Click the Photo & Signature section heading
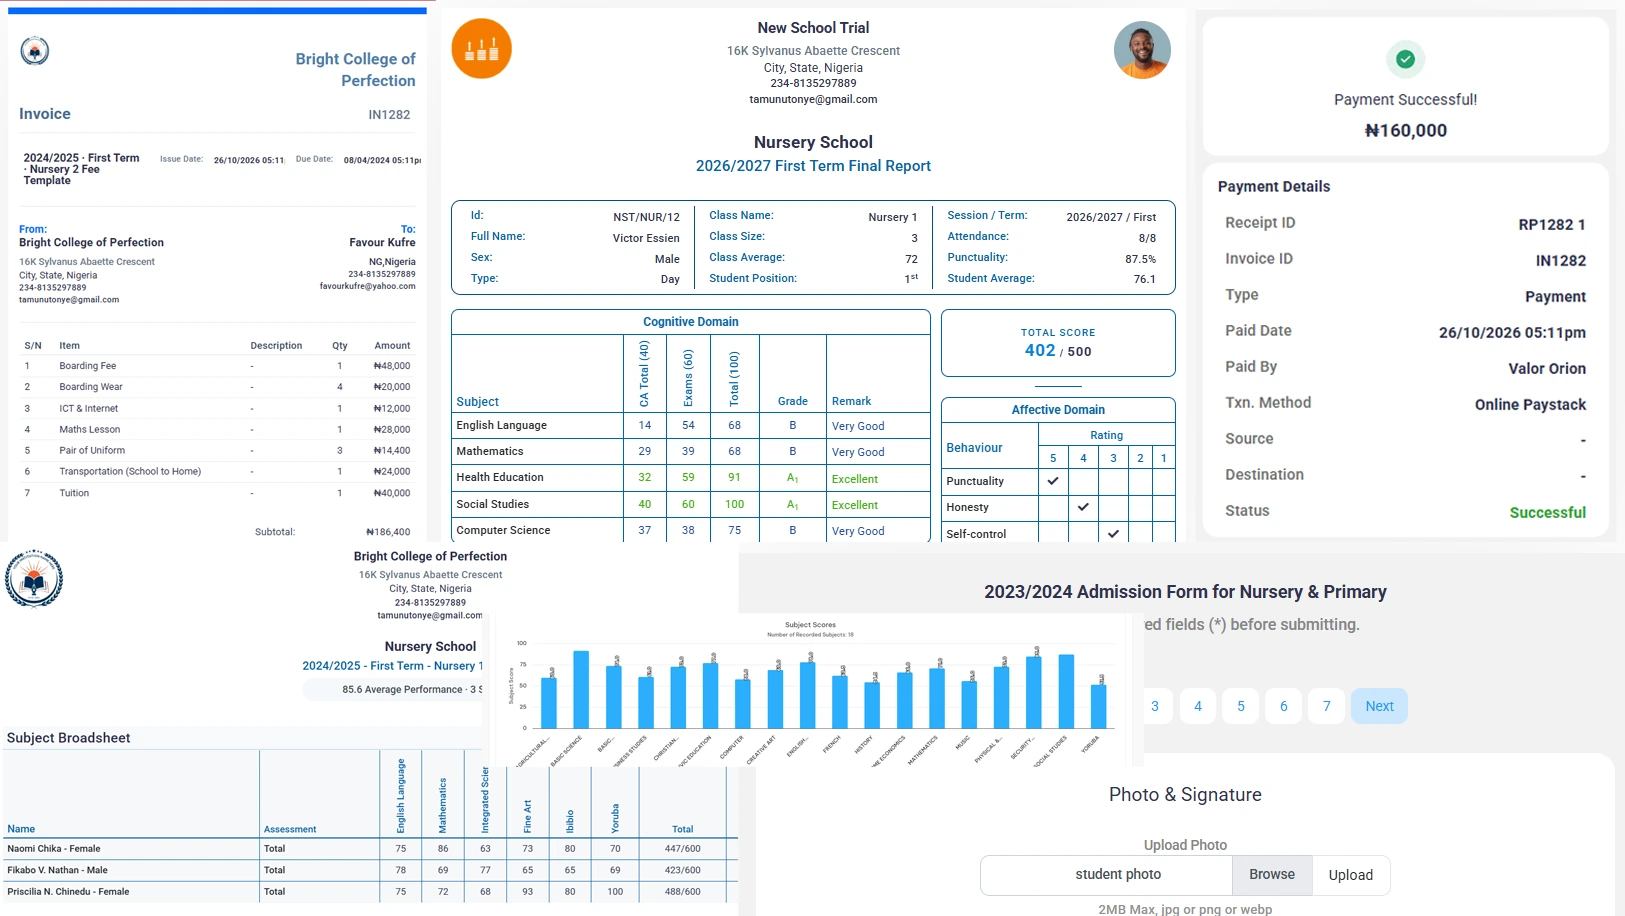Viewport: 1625px width, 916px height. pyautogui.click(x=1185, y=795)
